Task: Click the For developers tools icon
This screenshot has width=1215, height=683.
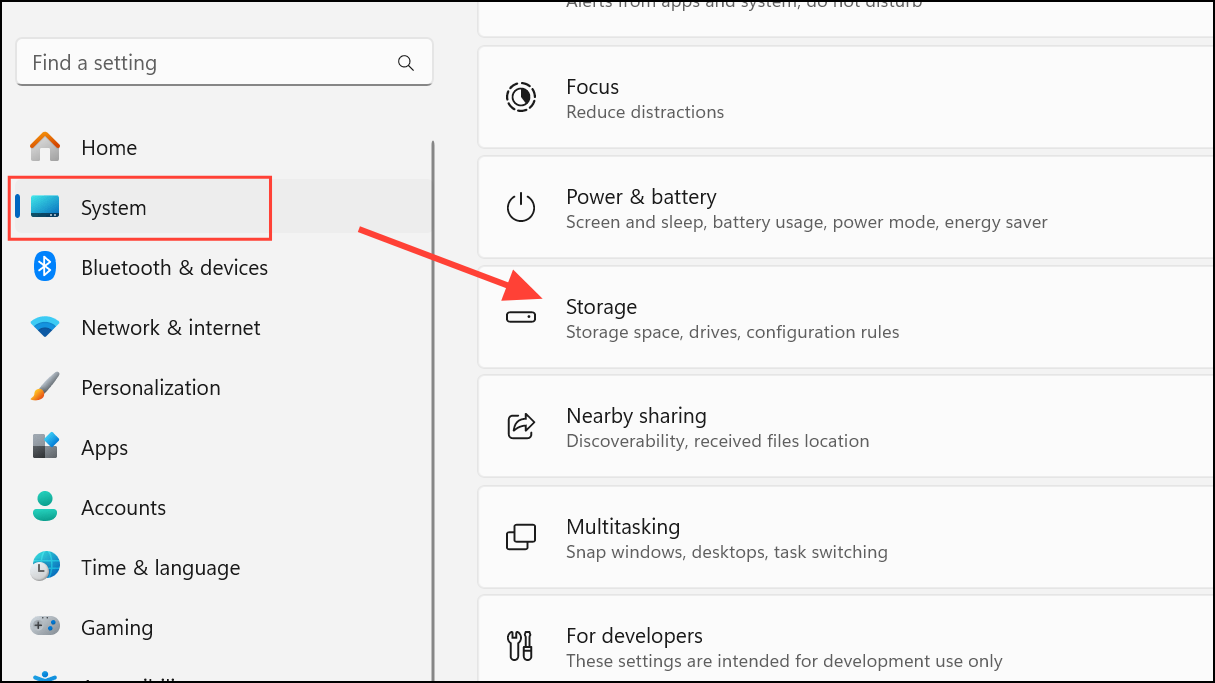Action: 520,647
